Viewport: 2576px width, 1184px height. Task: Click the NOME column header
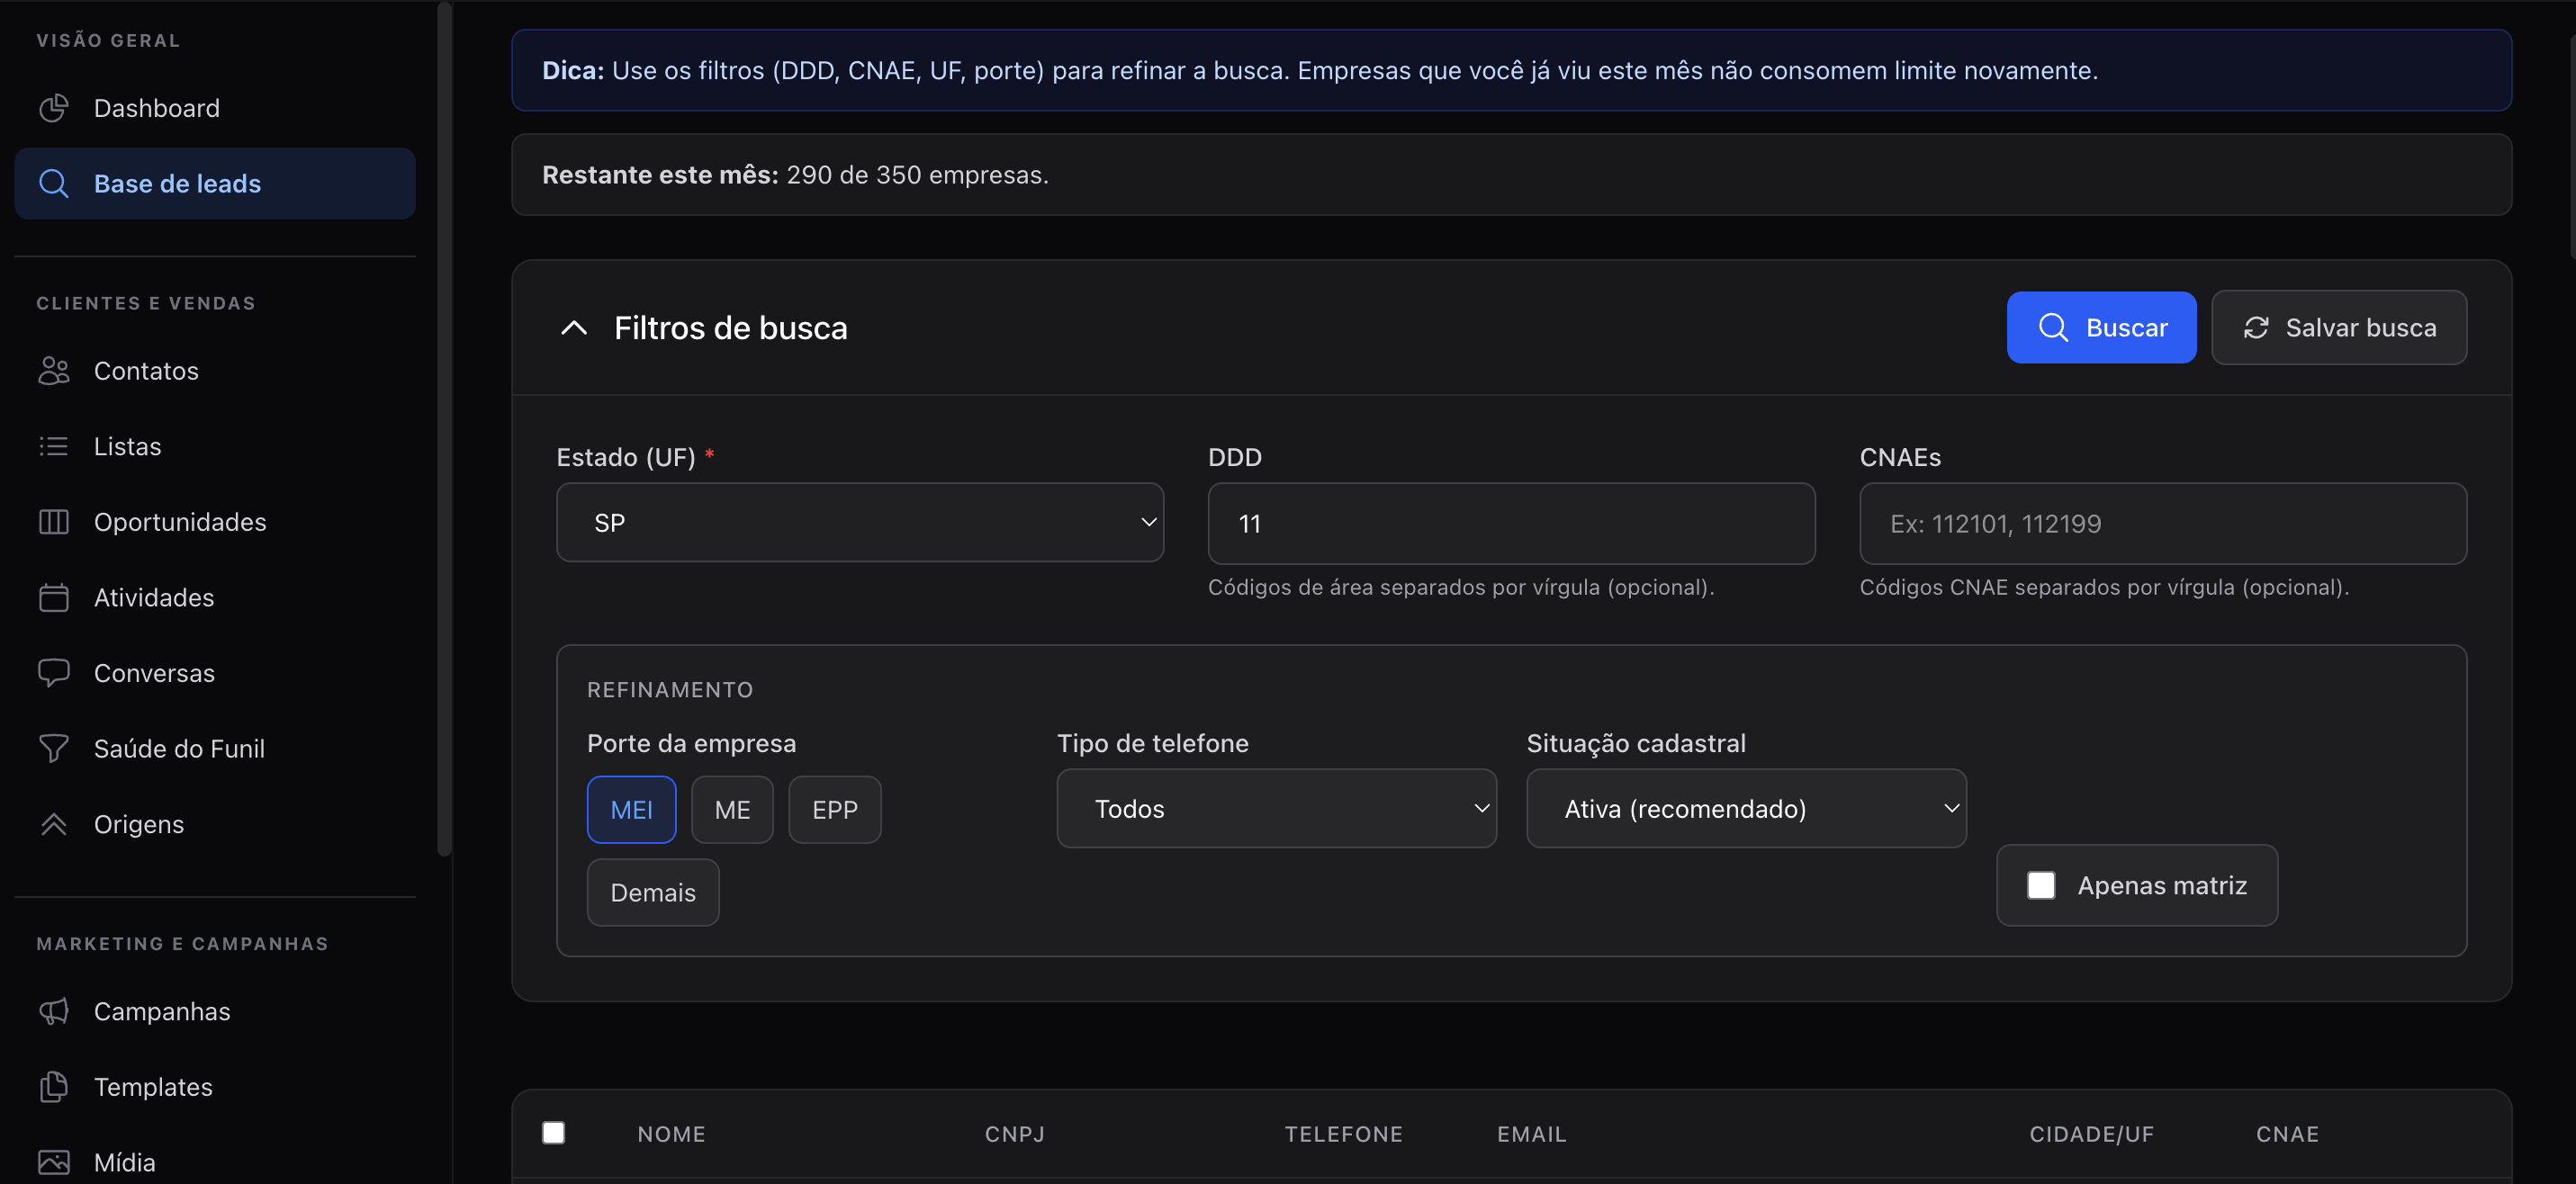tap(671, 1133)
